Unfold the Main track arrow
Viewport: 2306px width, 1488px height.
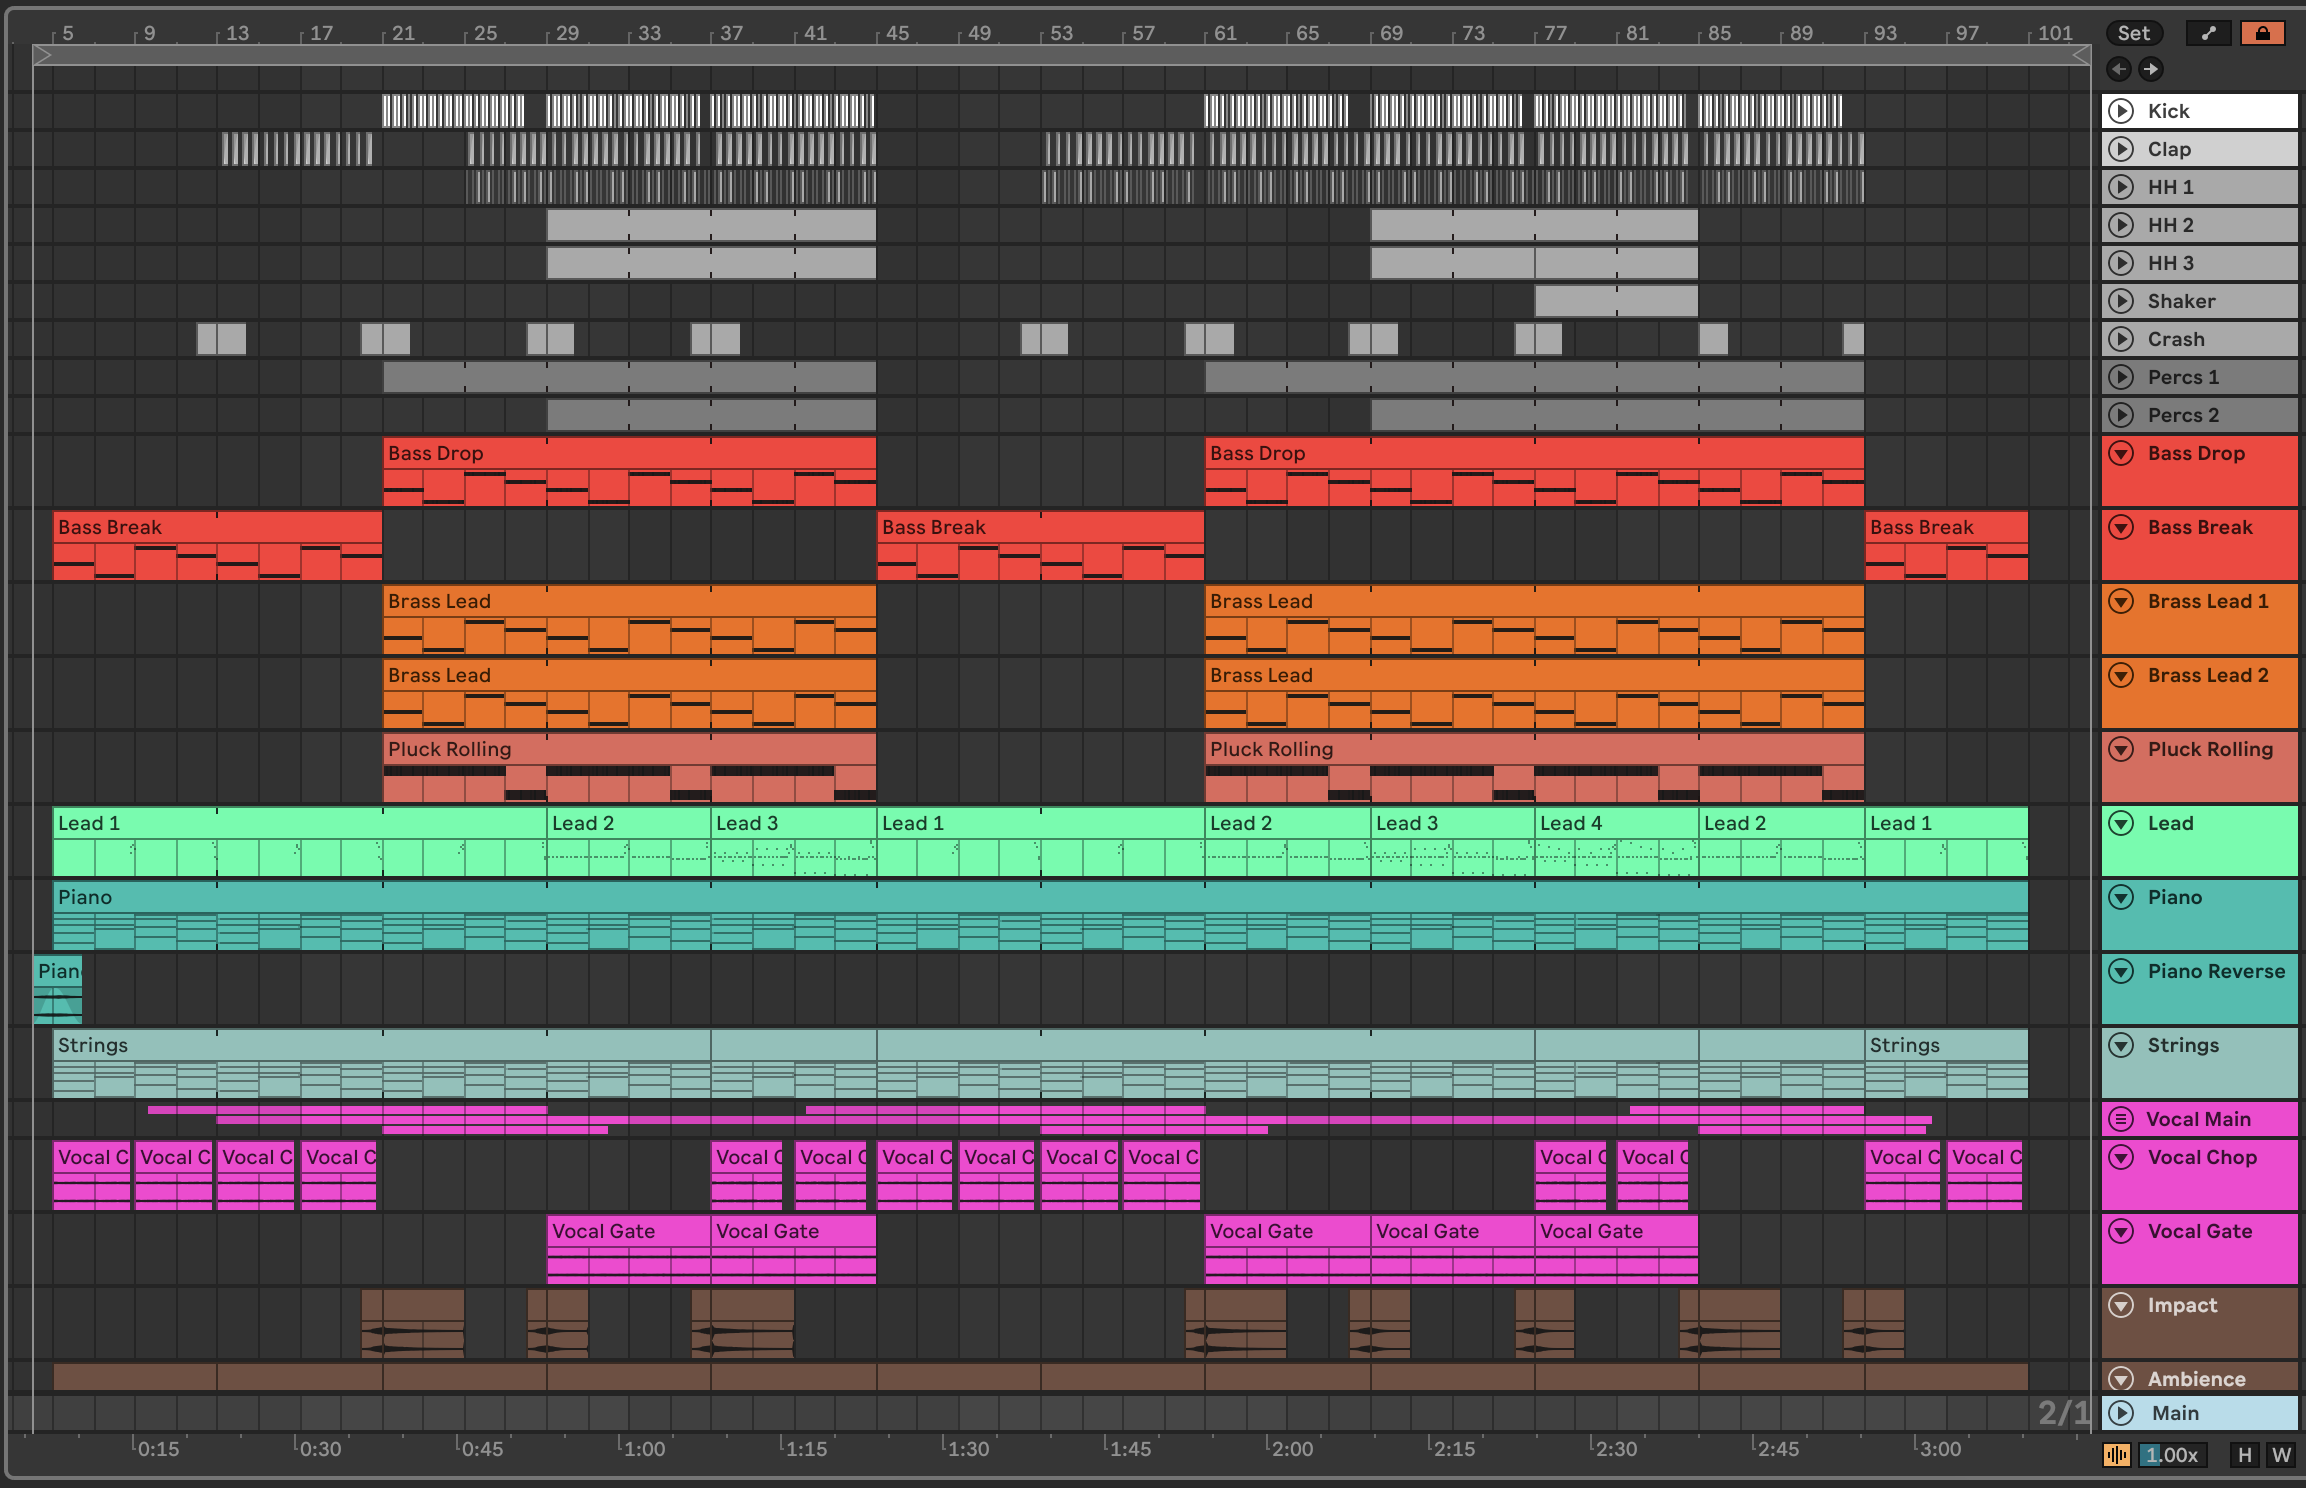(x=2121, y=1413)
